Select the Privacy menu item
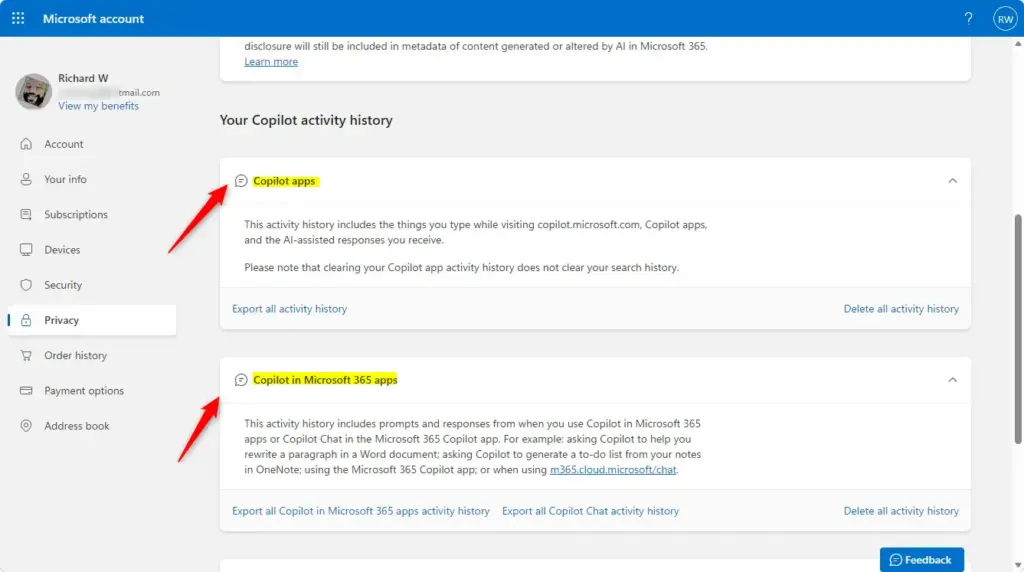 92,320
